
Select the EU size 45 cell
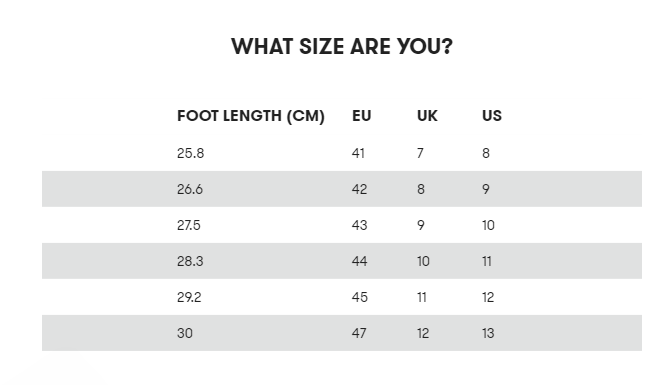point(360,297)
